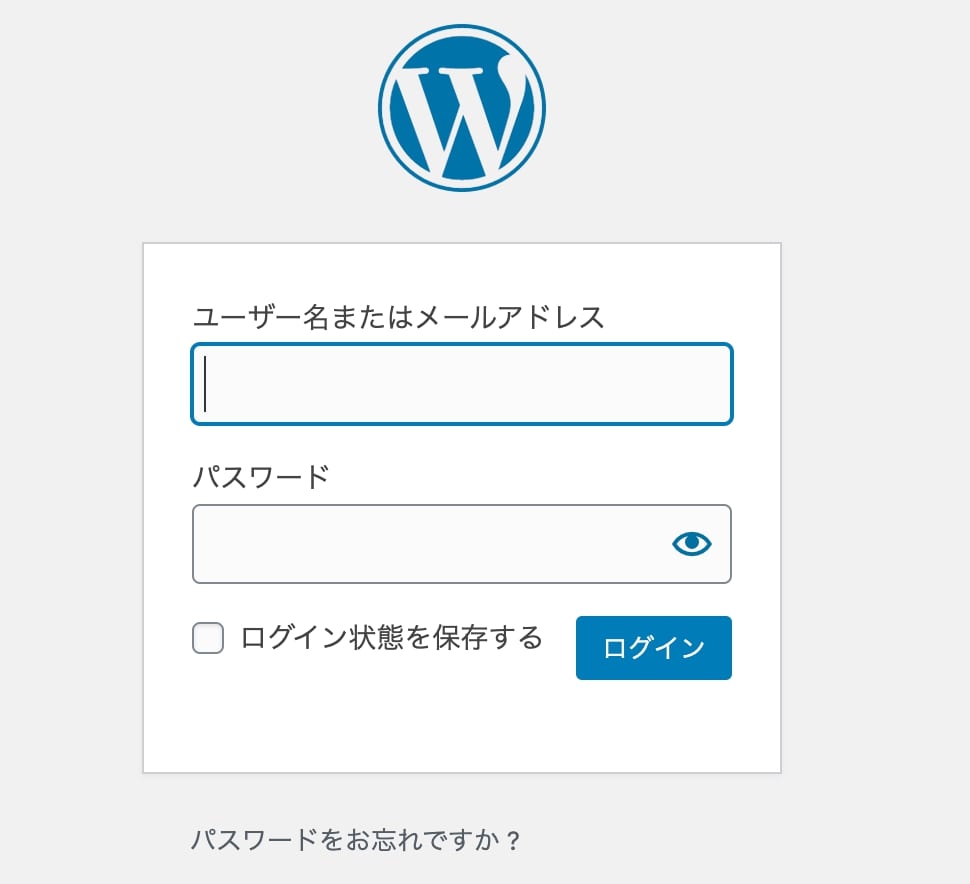Enable the remember-me checkbox
The image size is (970, 884).
tap(208, 638)
